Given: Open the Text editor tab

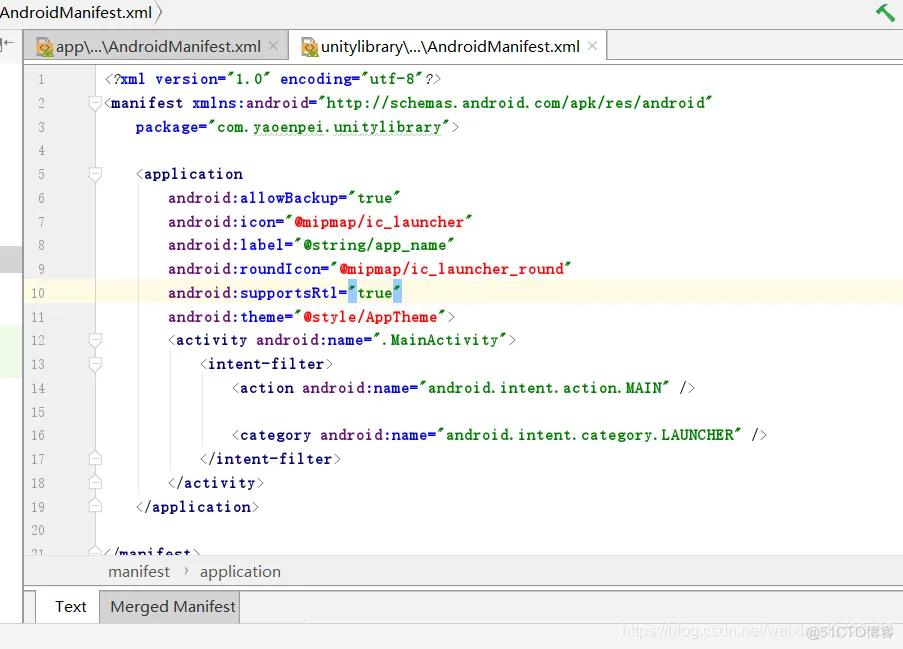Looking at the screenshot, I should [x=70, y=606].
